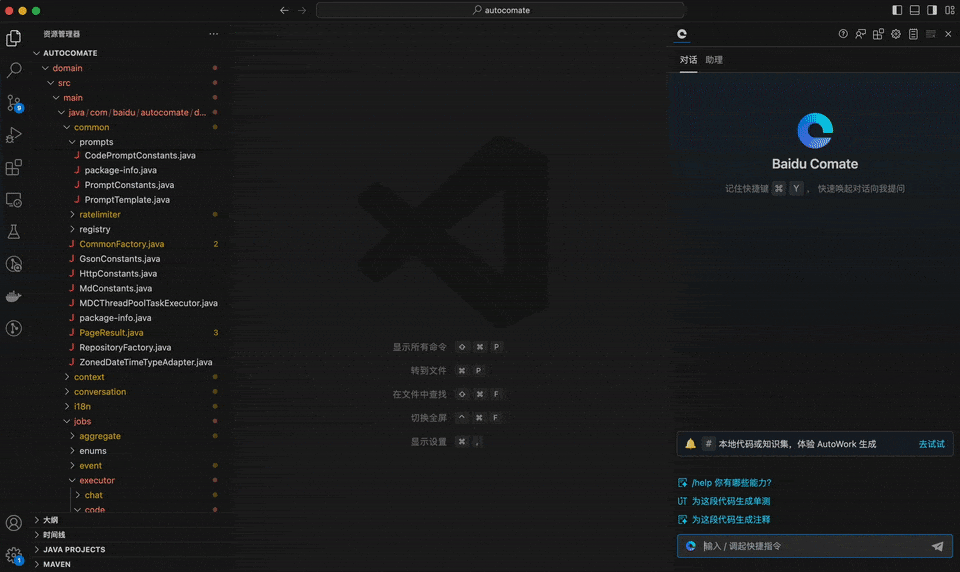Open Source Control view icon
Image resolution: width=960 pixels, height=572 pixels.
13,103
